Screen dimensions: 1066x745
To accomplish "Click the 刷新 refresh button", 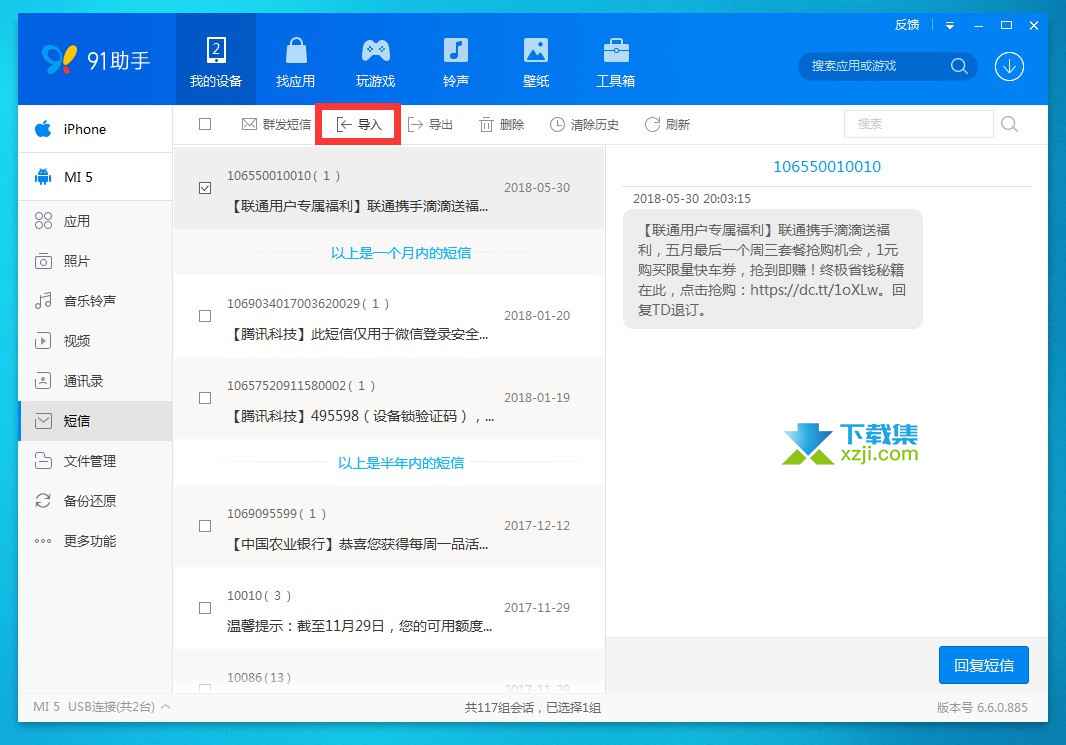I will [x=667, y=124].
